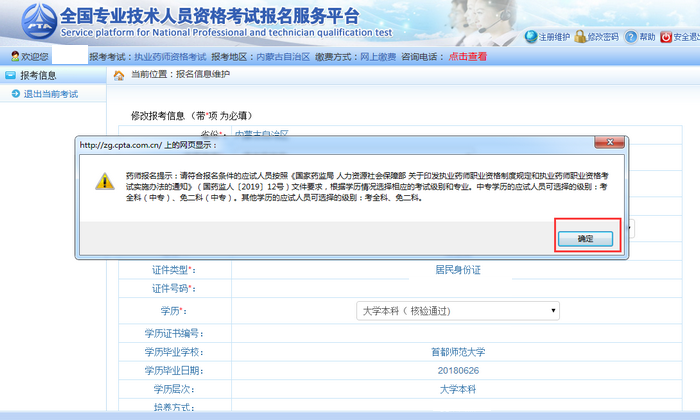Click the home icon beside 当前位置
This screenshot has height=420, width=700.
point(119,75)
